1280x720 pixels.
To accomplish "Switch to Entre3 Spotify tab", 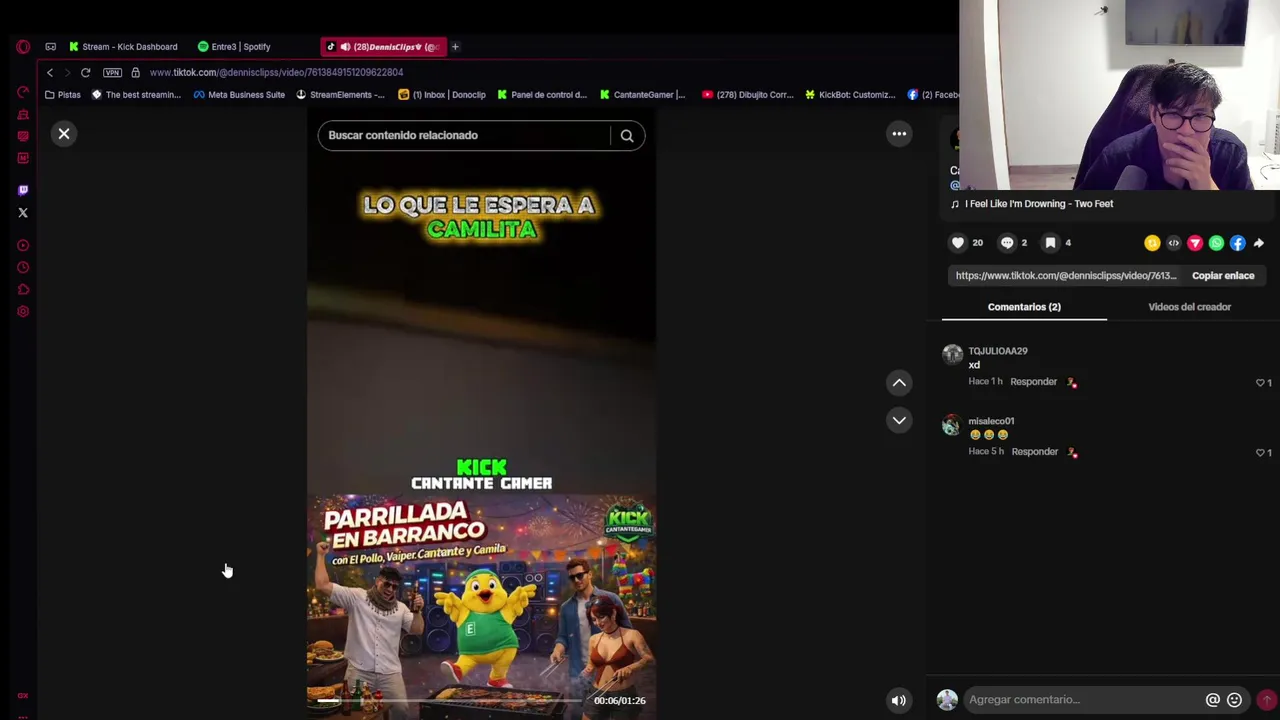I will tap(234, 47).
